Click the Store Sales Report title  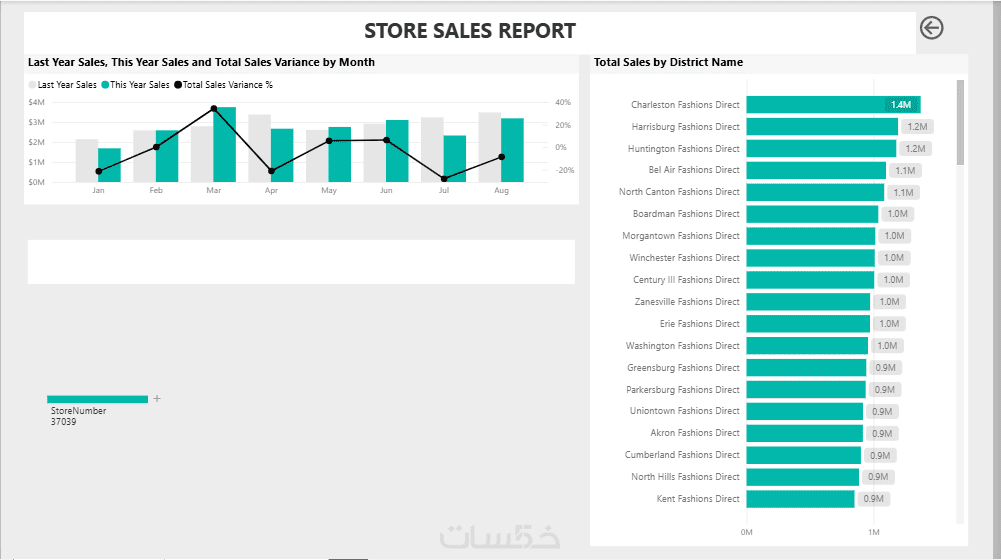click(x=470, y=31)
